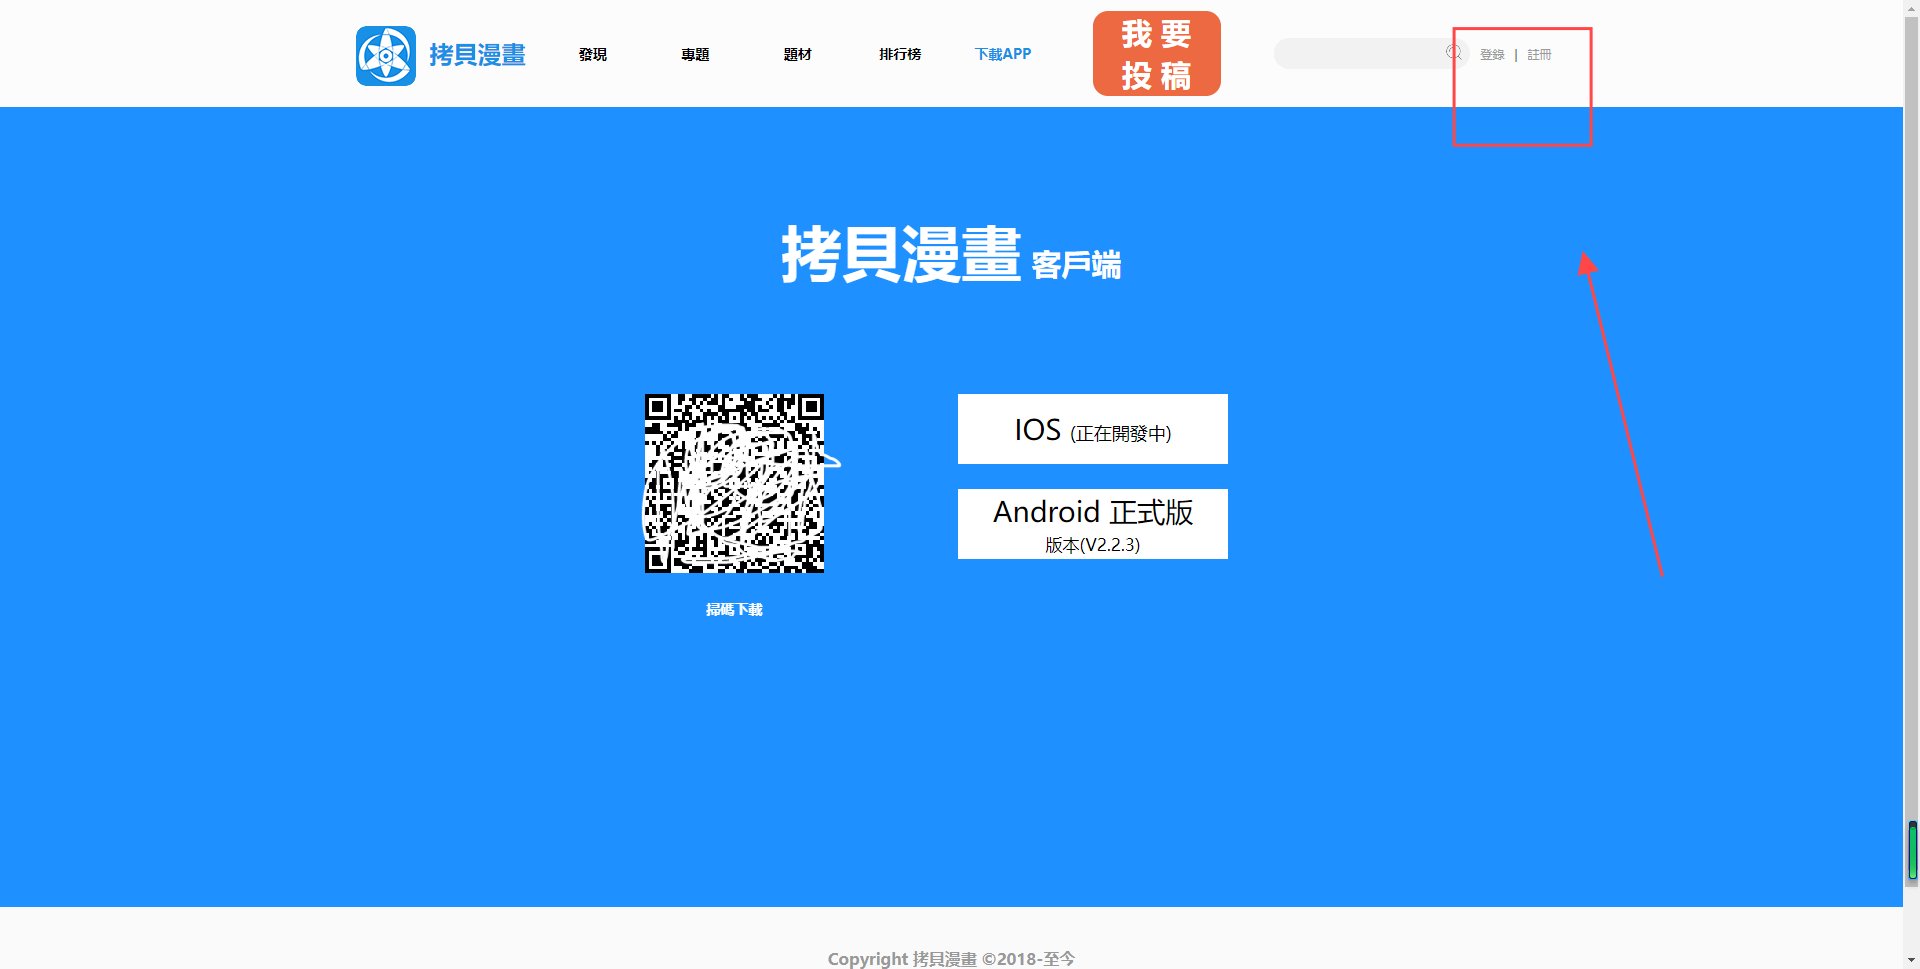Click the Android 正式版 download button
This screenshot has height=969, width=1920.
(x=1093, y=524)
